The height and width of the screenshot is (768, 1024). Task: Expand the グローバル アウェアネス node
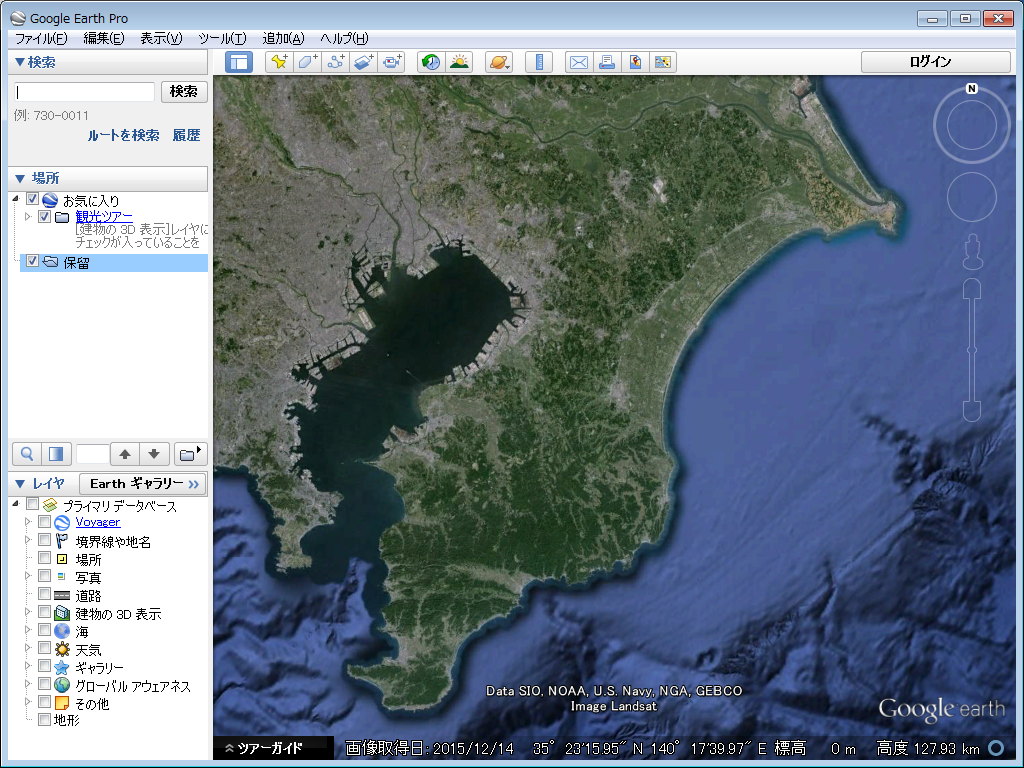pos(27,684)
